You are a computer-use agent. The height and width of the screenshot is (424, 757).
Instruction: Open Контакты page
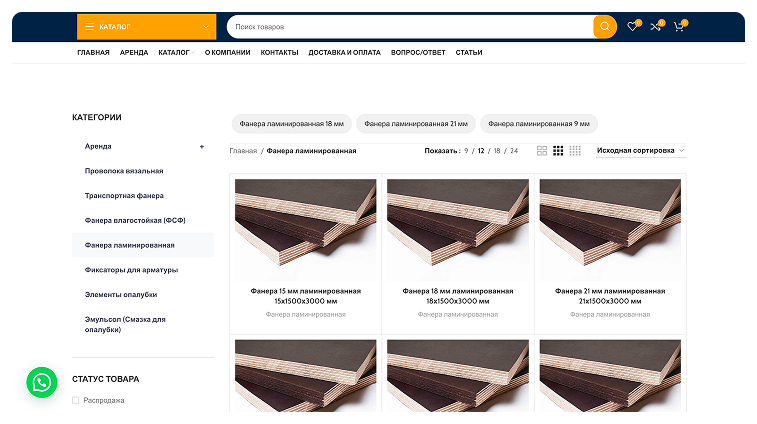pos(280,53)
